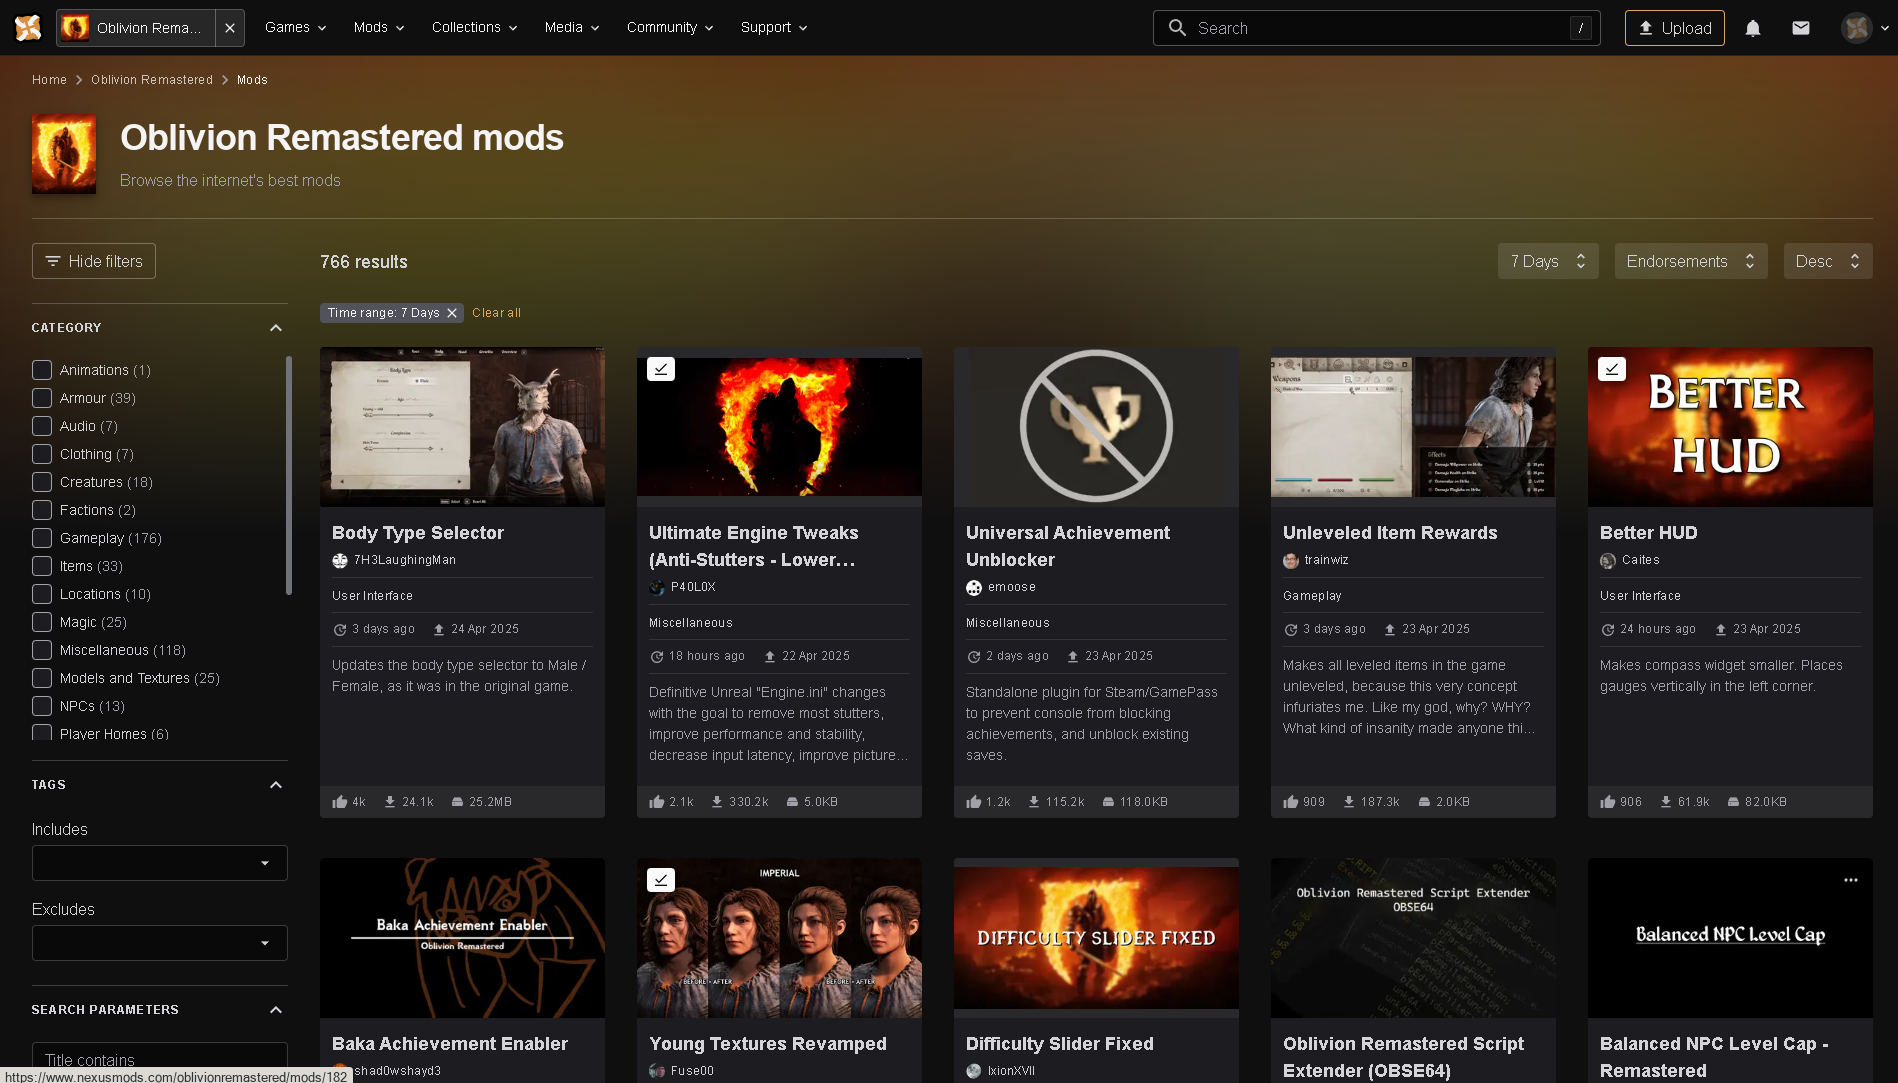Viewport: 1898px width, 1083px height.
Task: Collapse the TAGS filter section
Action: (276, 785)
